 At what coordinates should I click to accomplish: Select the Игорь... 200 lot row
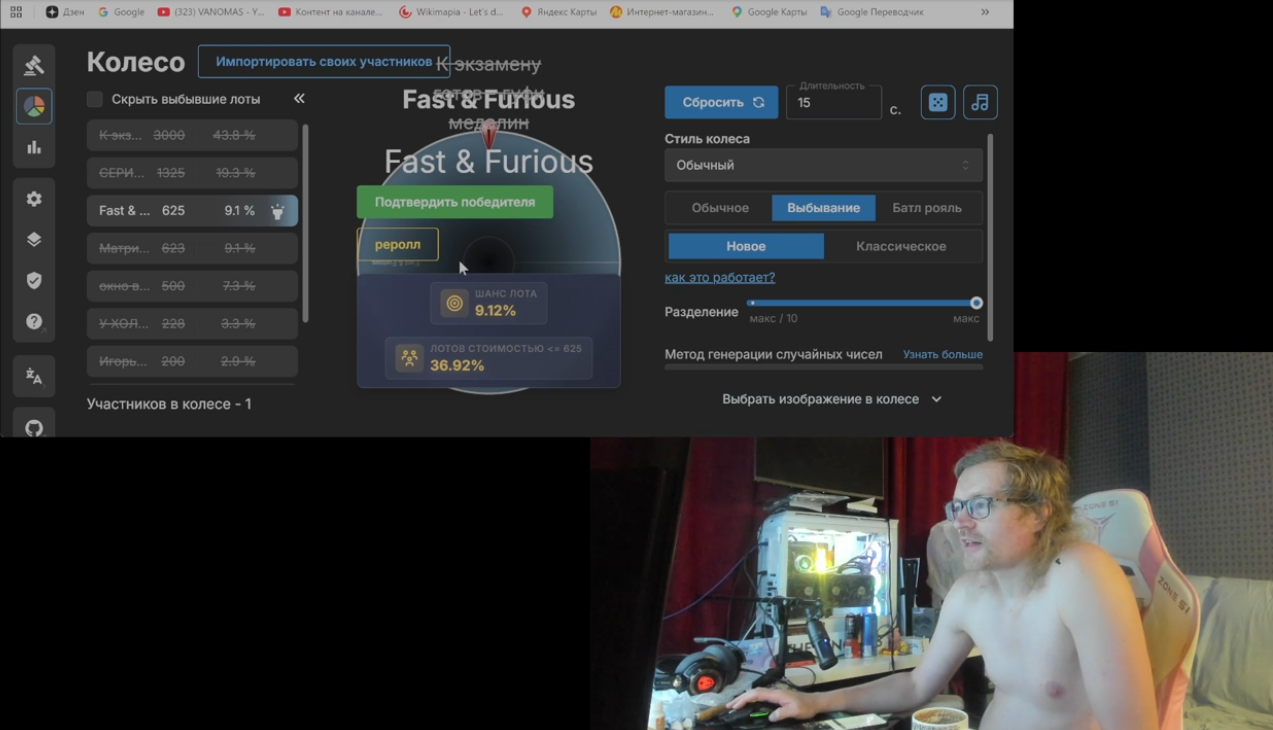click(x=192, y=361)
